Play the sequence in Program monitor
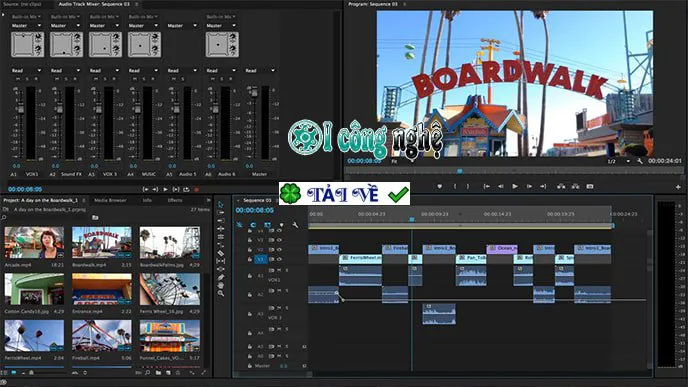 click(x=515, y=186)
